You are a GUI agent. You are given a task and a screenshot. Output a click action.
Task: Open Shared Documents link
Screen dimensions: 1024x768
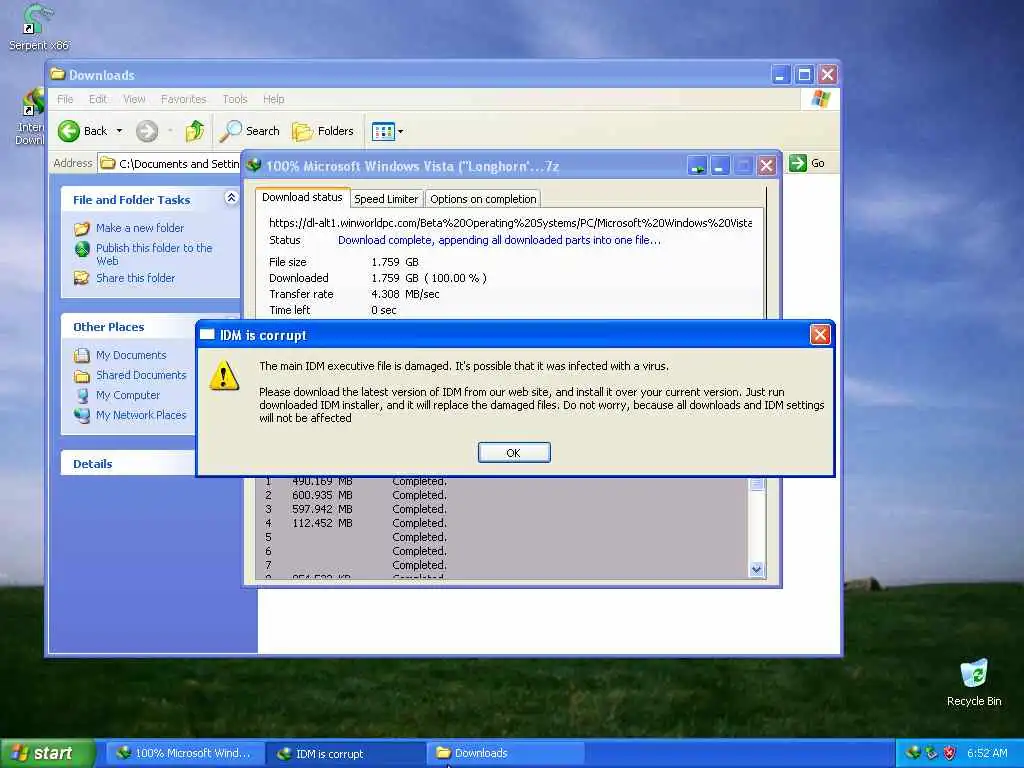click(141, 376)
